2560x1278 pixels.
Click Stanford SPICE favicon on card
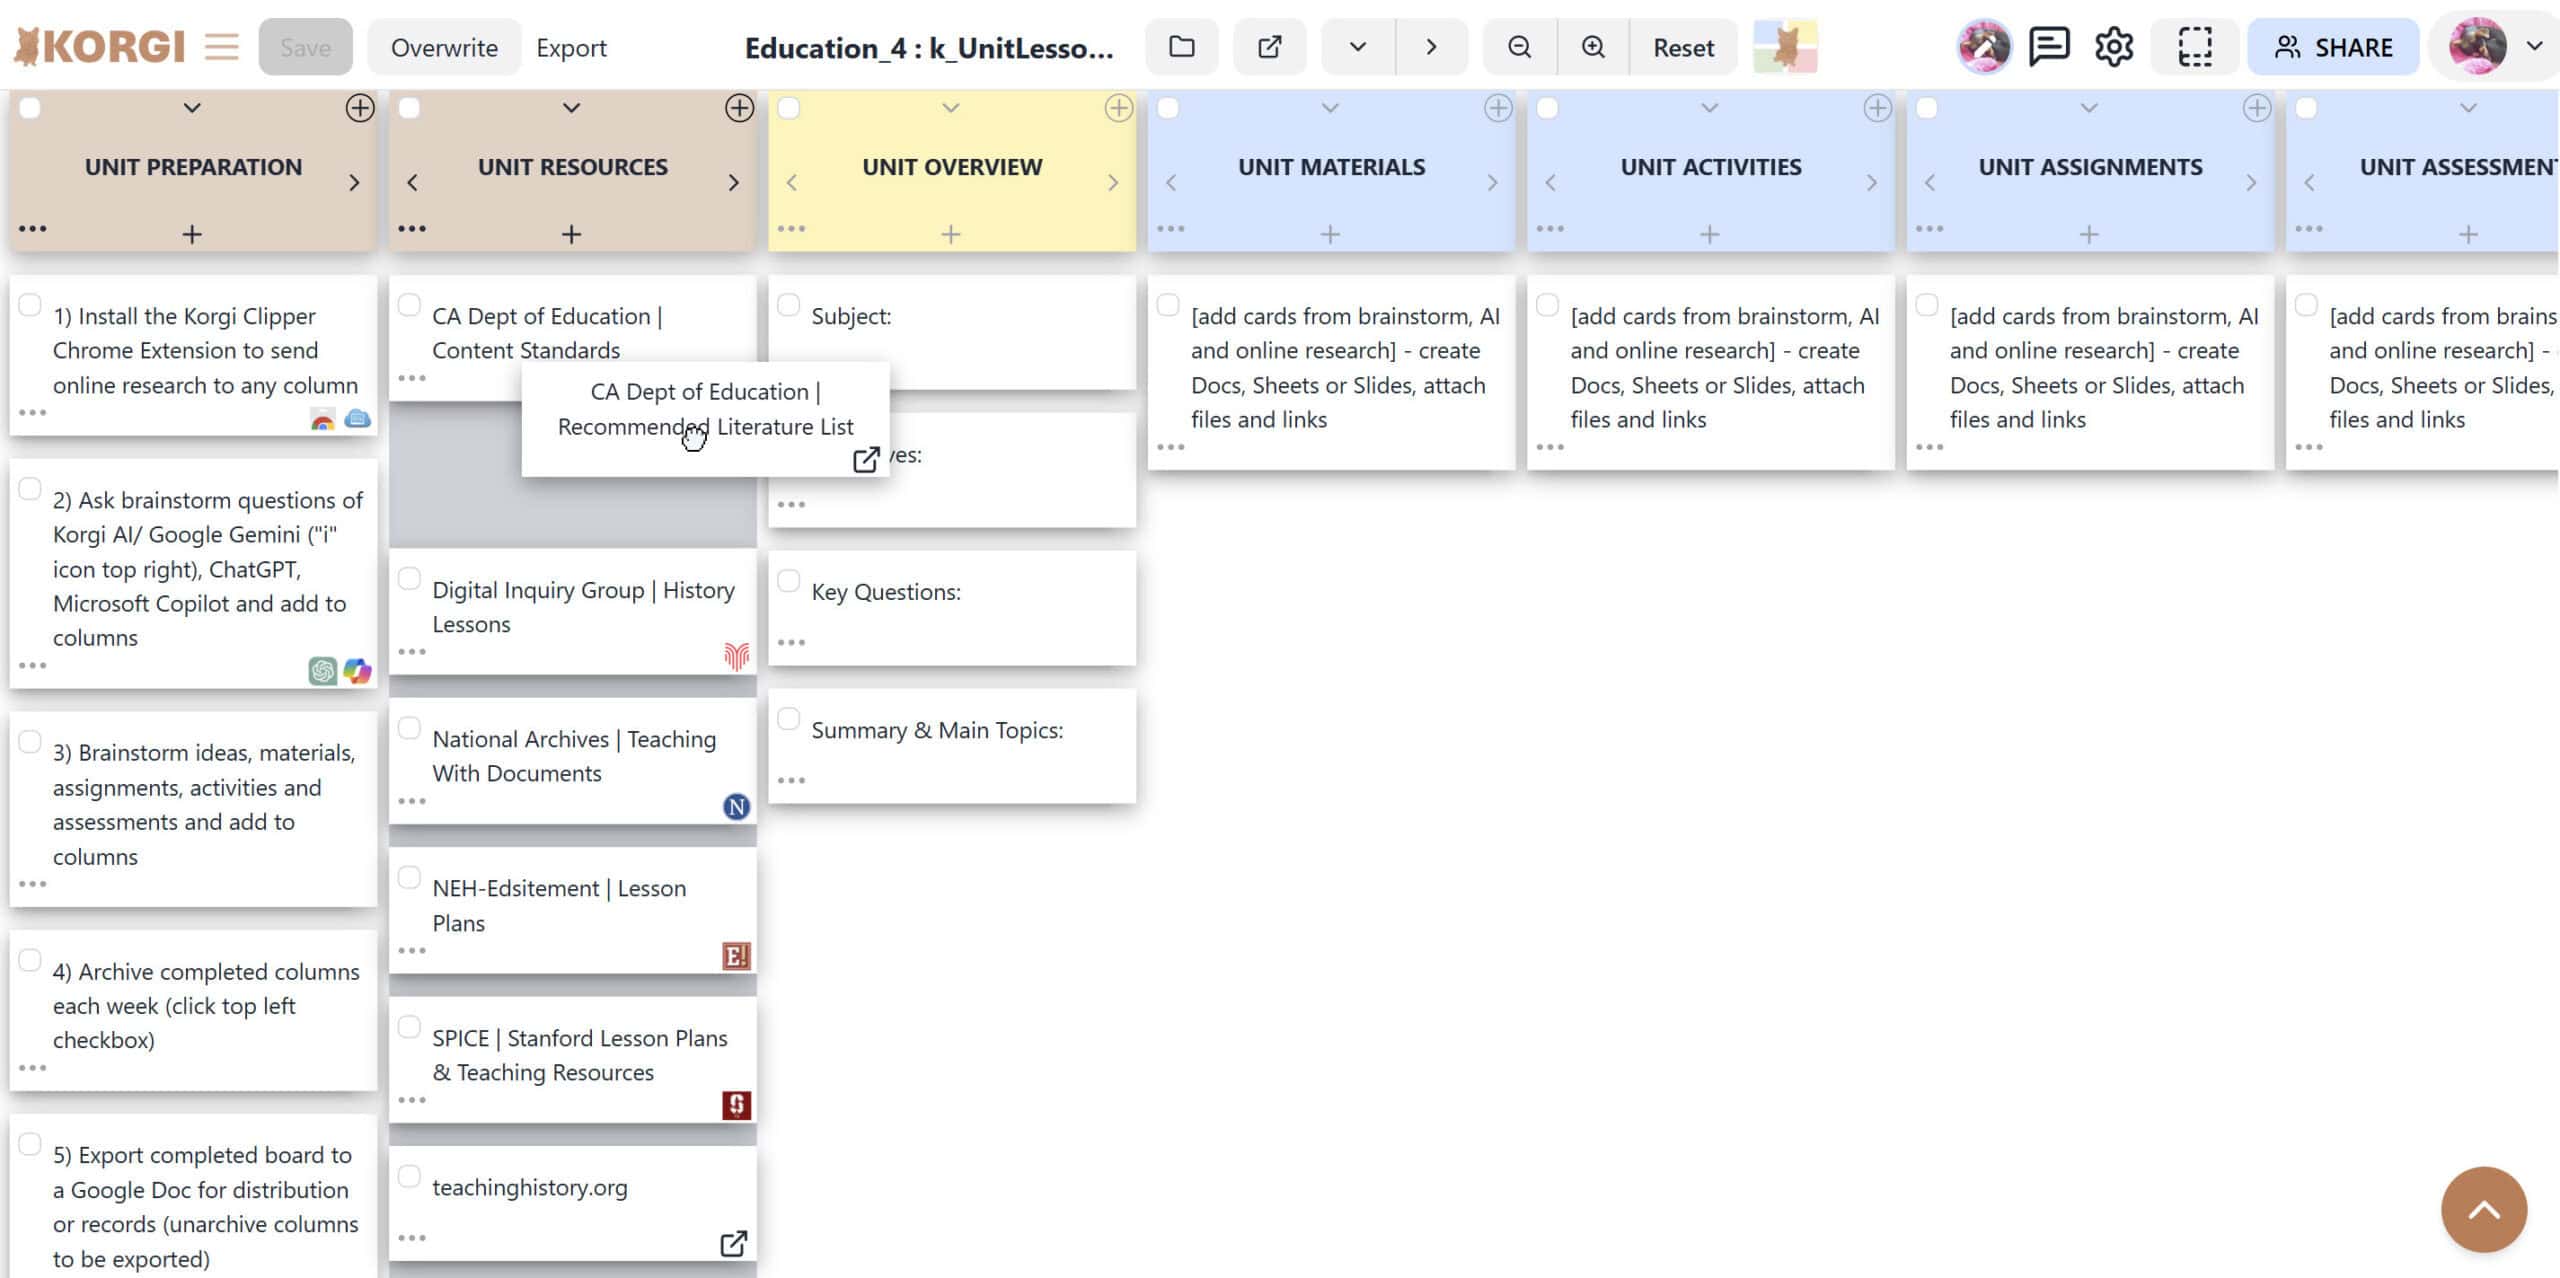736,1105
